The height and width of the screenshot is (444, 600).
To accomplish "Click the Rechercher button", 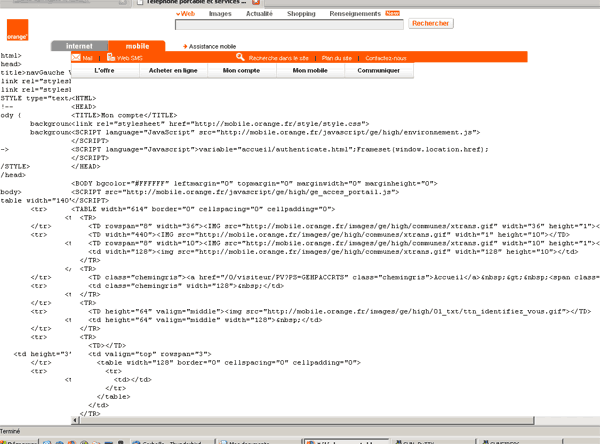I will pyautogui.click(x=430, y=23).
